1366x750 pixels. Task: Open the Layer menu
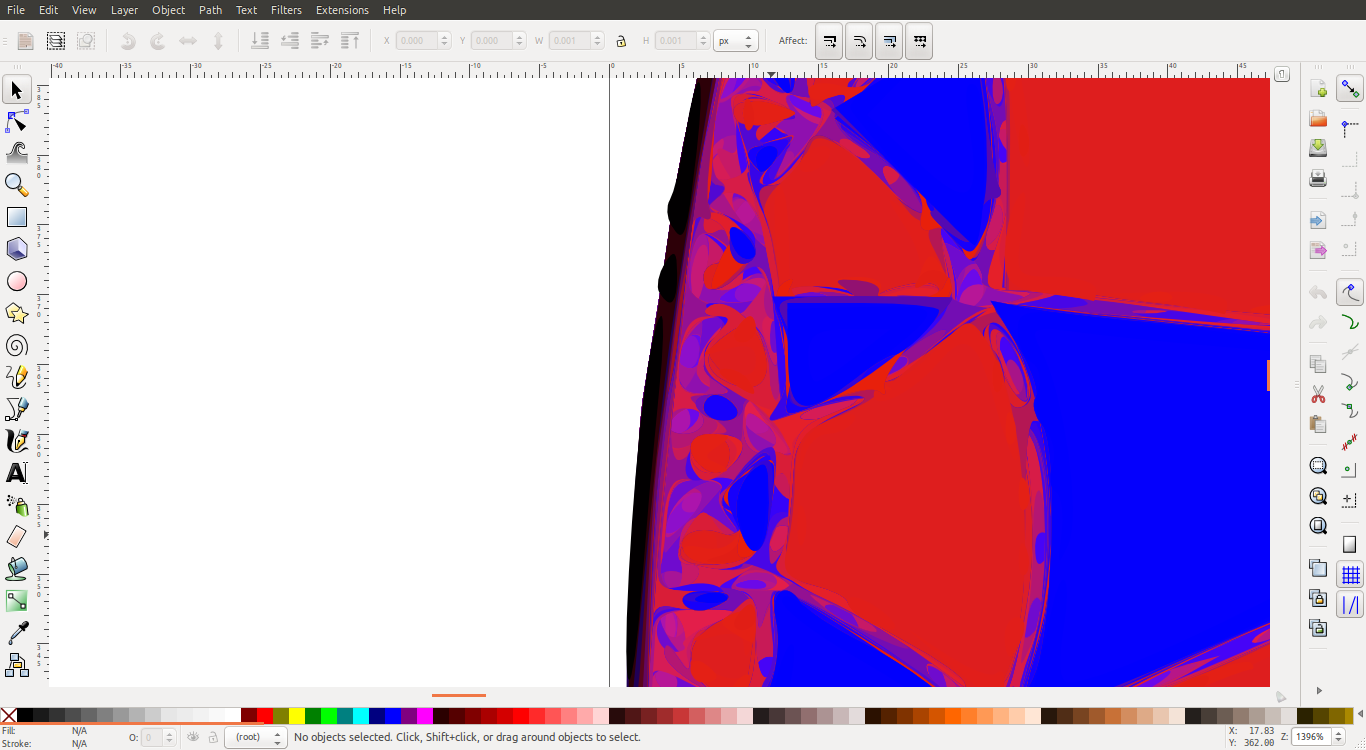pyautogui.click(x=124, y=10)
